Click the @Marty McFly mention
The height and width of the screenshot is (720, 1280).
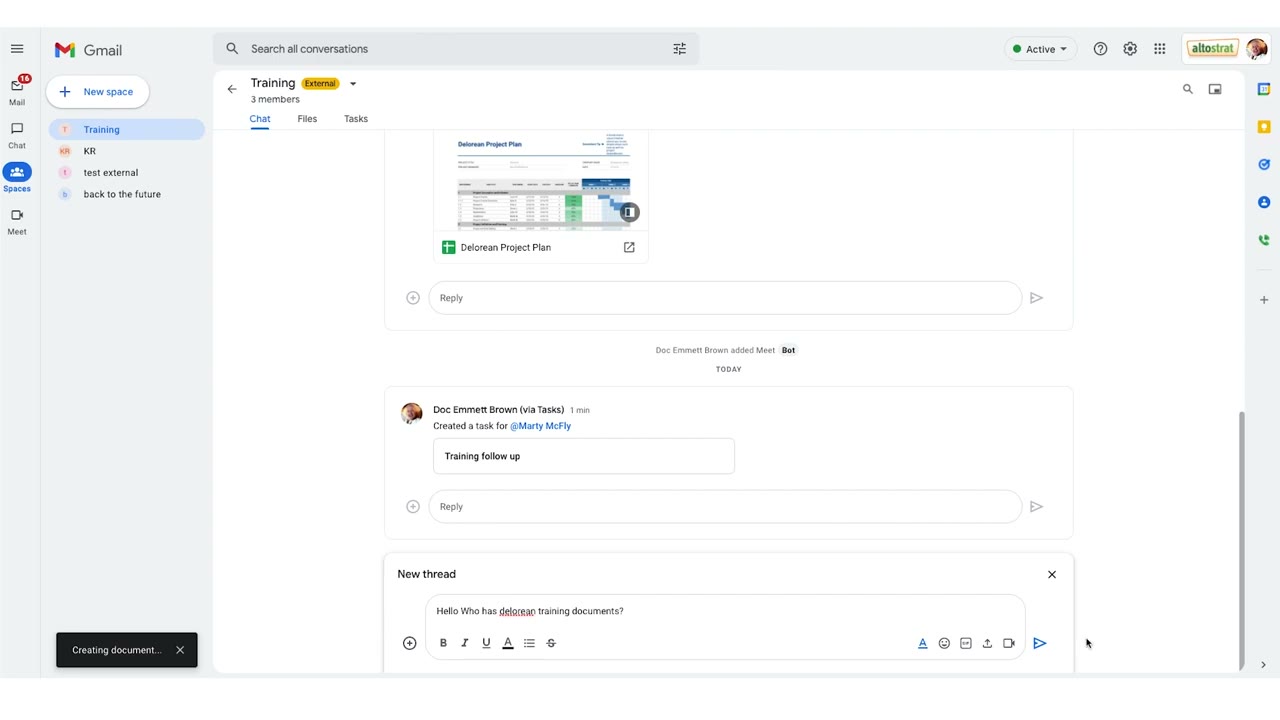(540, 426)
